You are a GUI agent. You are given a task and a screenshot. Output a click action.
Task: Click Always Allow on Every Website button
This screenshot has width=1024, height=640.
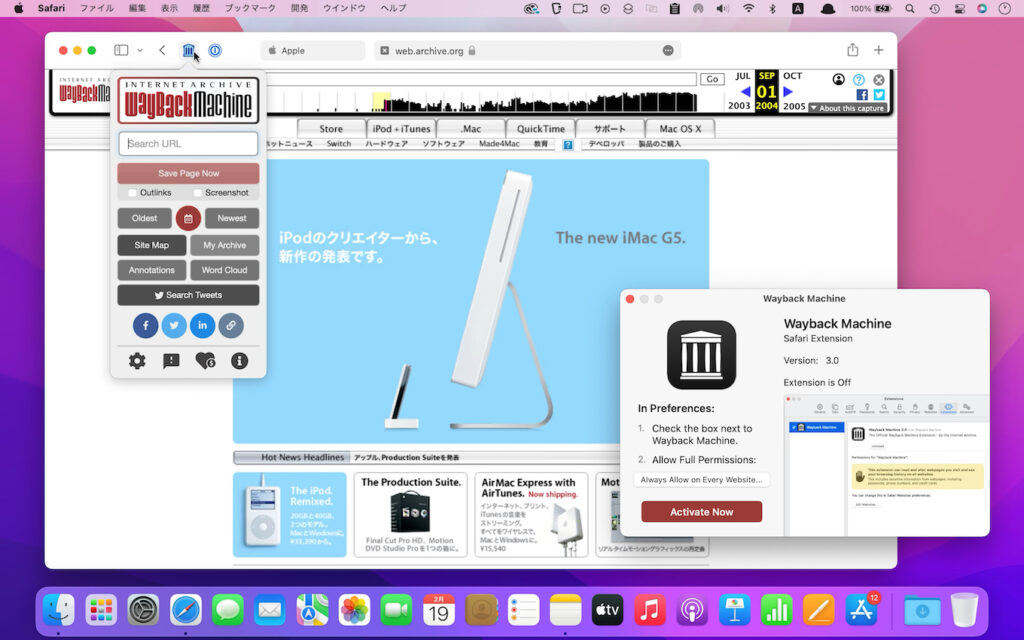(x=701, y=479)
